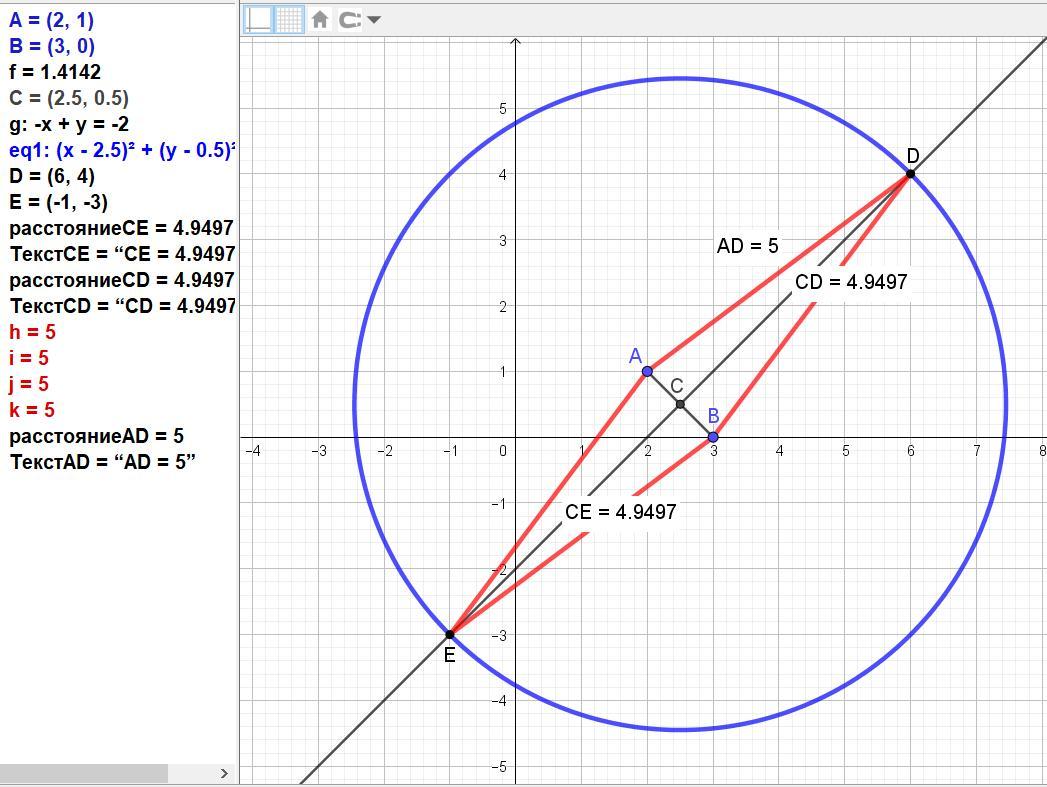Select 'i = 5' segment entry

(x=29, y=358)
